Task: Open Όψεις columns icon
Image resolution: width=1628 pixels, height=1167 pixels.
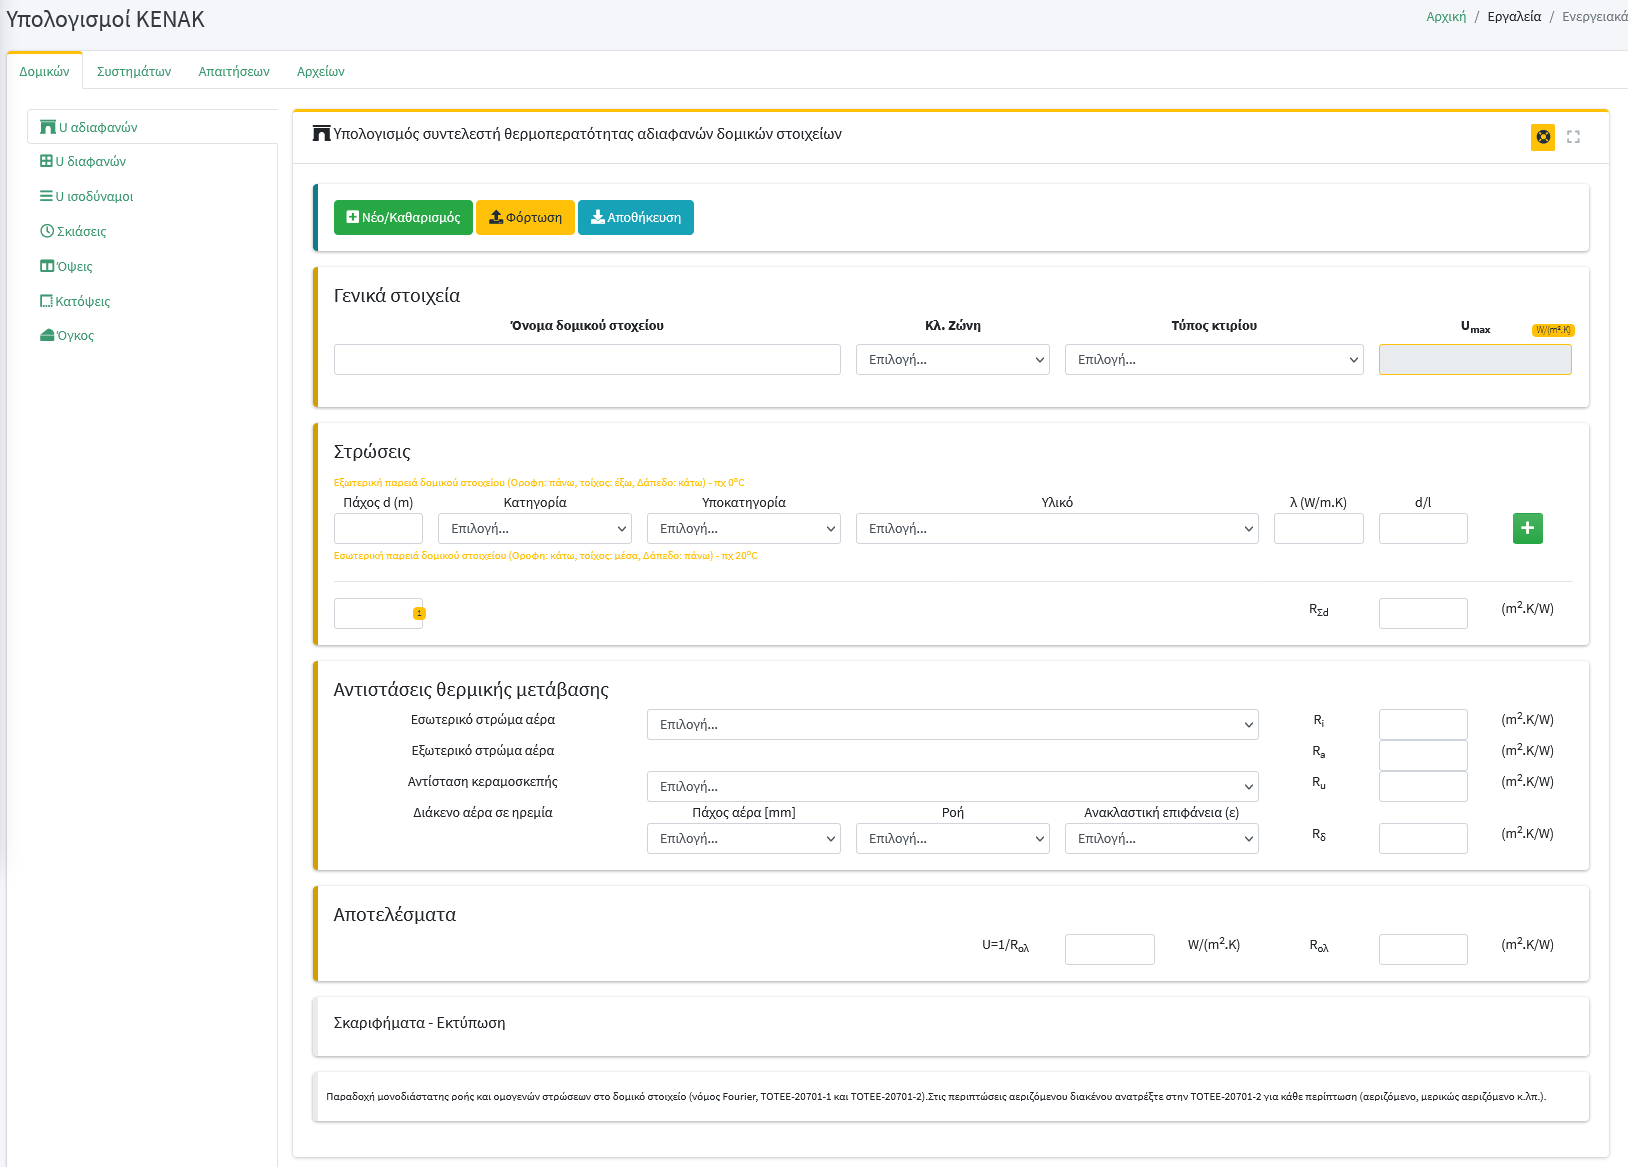Action: (x=47, y=266)
